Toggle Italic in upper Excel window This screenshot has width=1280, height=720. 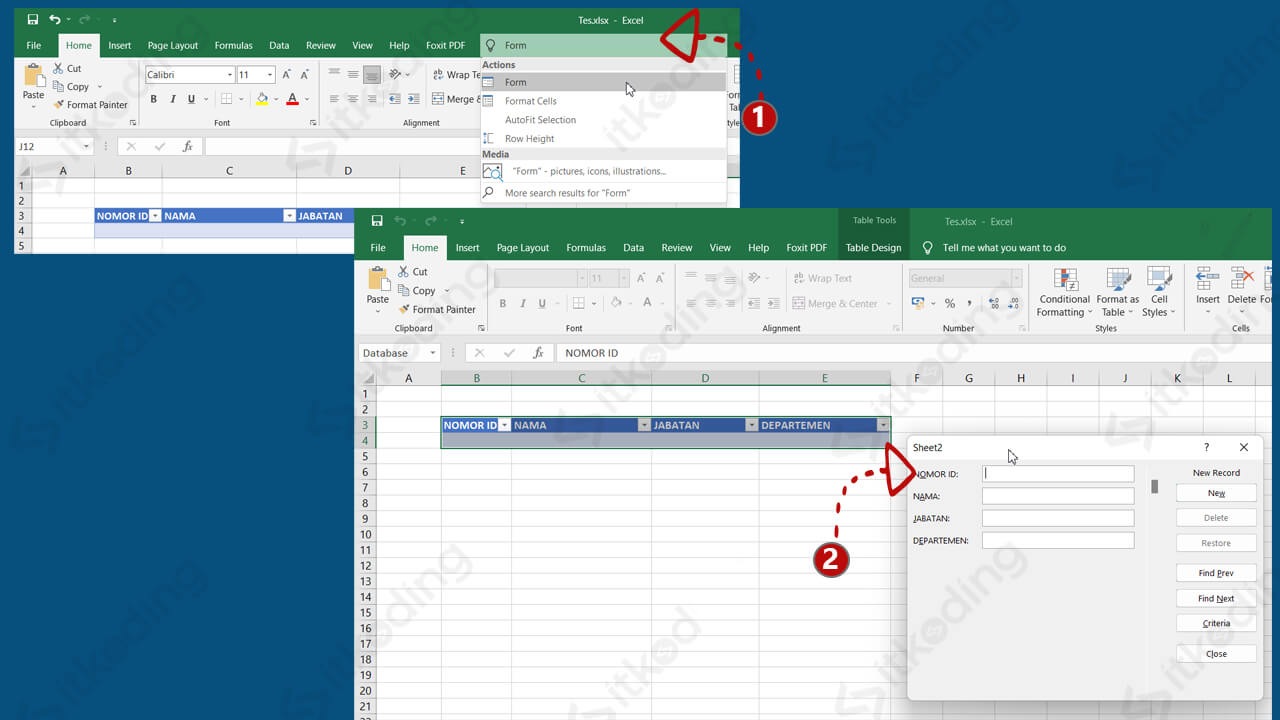pyautogui.click(x=173, y=99)
